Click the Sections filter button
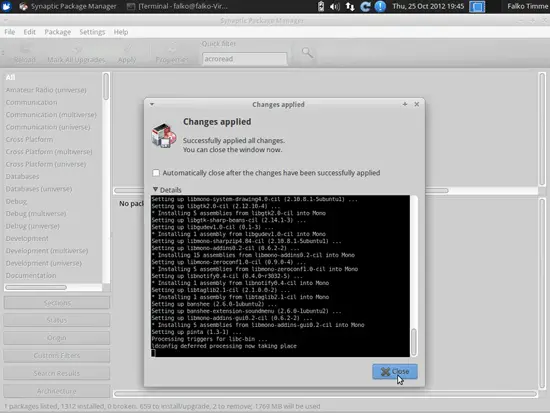Screen dimensions: 550x413 [57, 303]
